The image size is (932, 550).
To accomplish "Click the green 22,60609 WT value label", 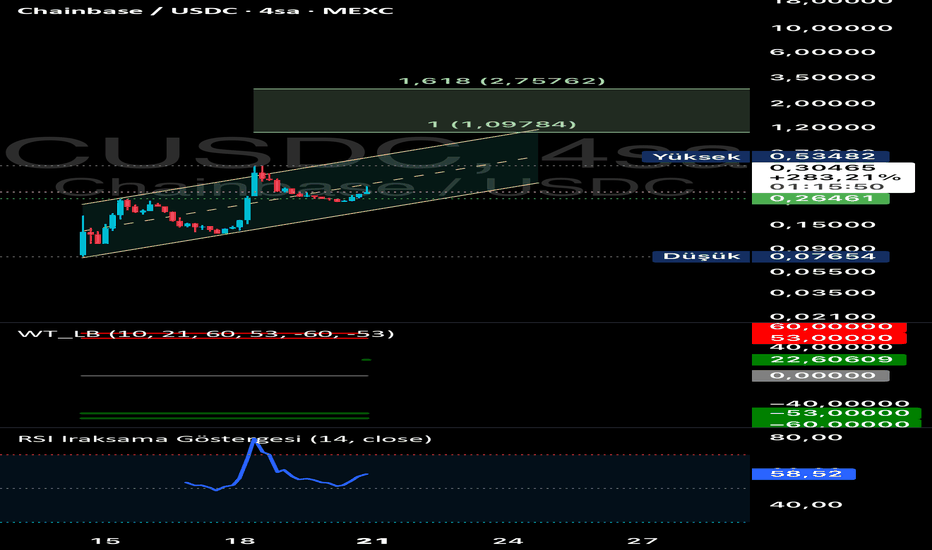I will pos(829,360).
